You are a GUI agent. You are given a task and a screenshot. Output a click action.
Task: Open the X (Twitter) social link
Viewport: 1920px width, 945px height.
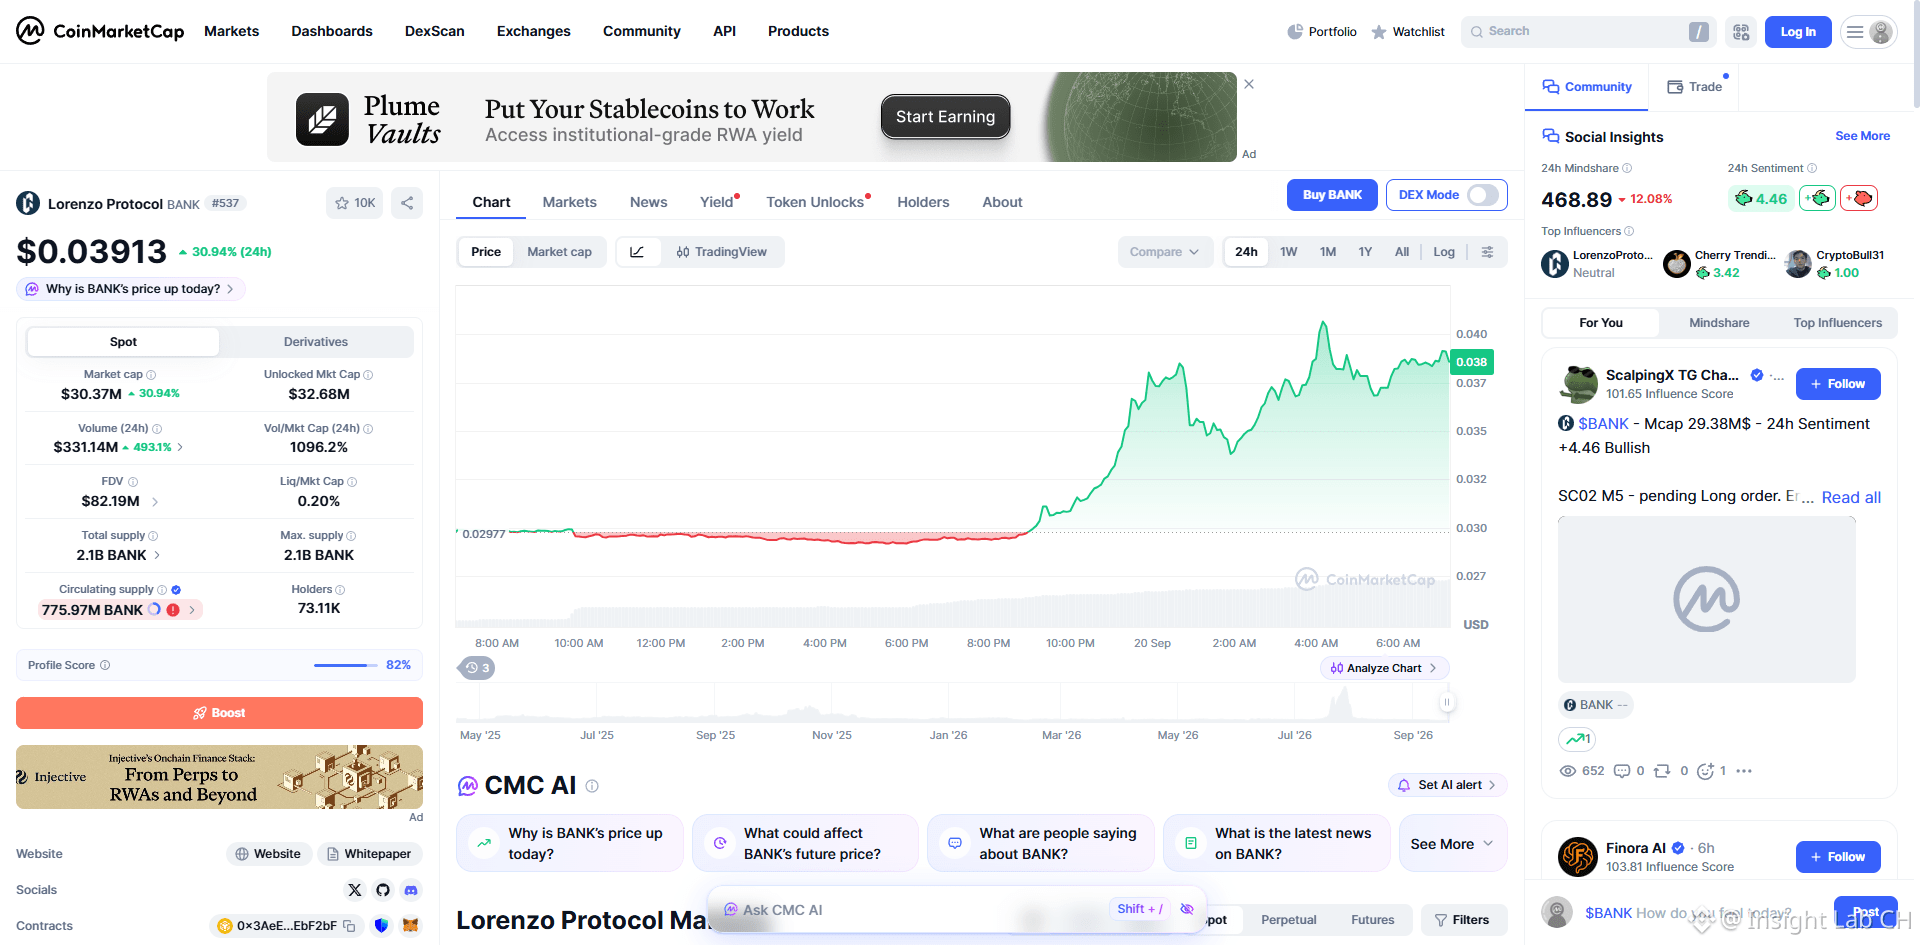tap(355, 890)
